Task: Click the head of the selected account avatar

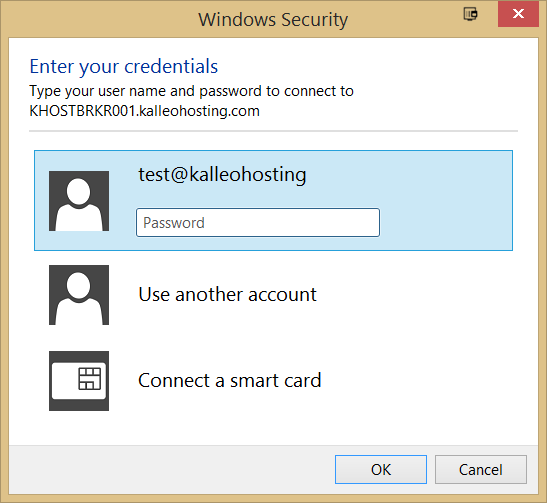Action: click(78, 192)
